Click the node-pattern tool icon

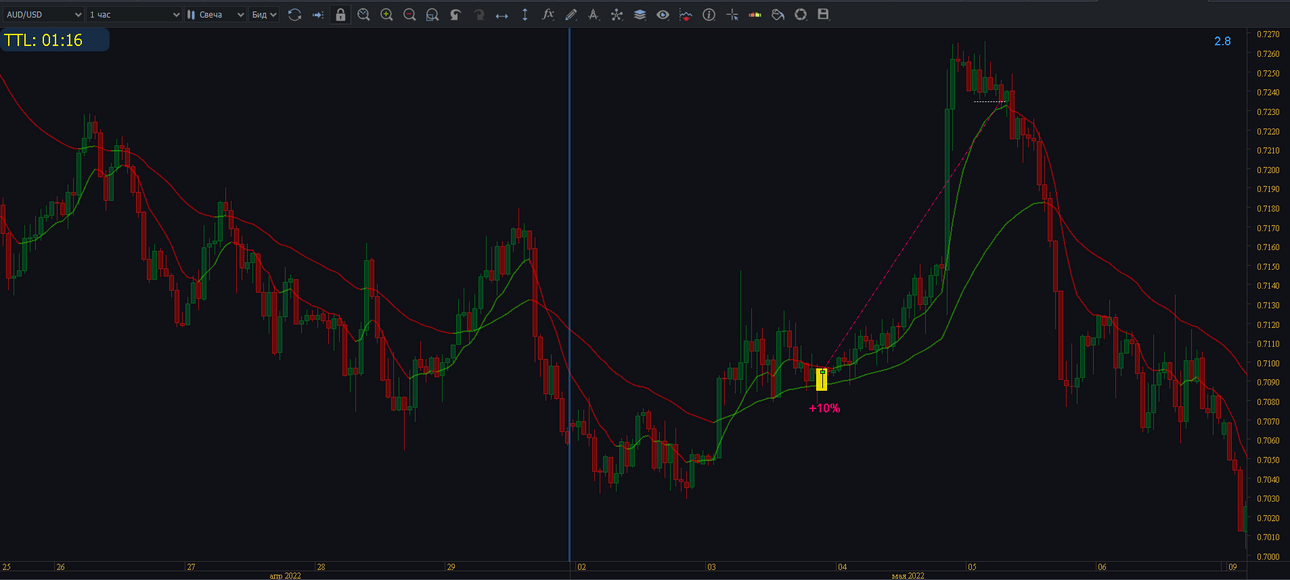click(x=617, y=15)
